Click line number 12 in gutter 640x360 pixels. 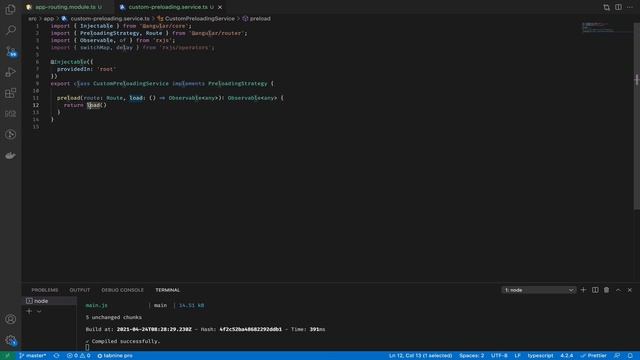pos(36,105)
